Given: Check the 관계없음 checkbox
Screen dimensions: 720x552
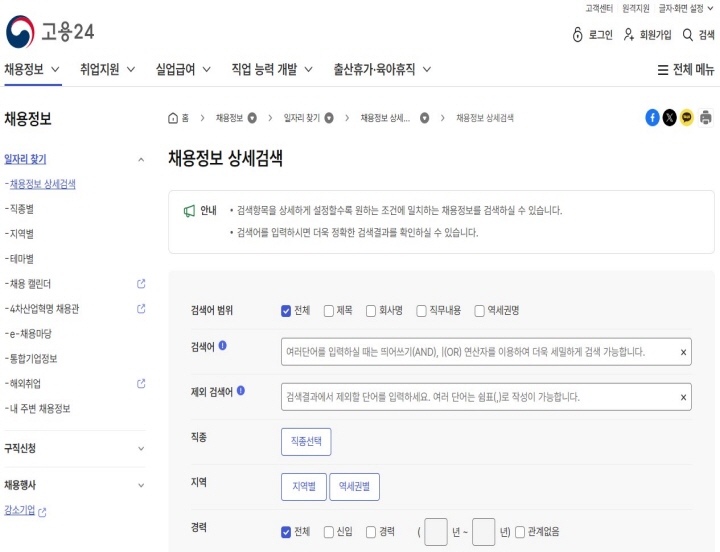Looking at the screenshot, I should tap(520, 532).
